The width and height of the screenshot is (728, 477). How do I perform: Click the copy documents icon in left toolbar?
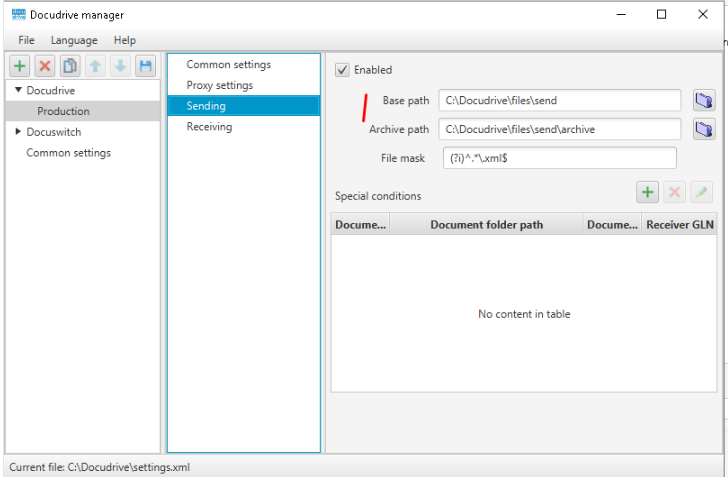coord(70,66)
